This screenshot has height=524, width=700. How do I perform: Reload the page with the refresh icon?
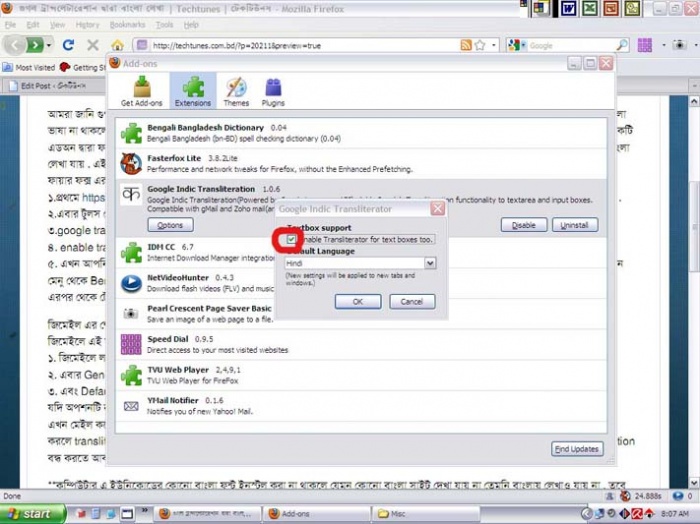coord(68,45)
